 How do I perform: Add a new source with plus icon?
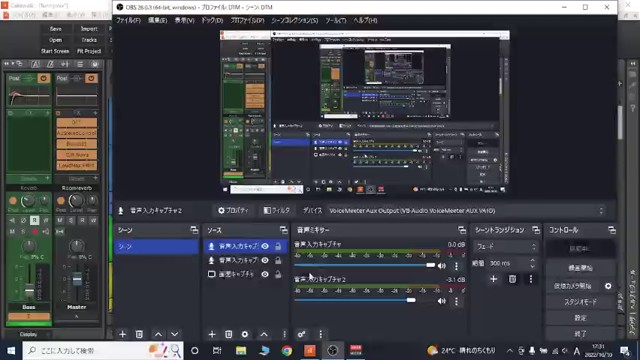click(211, 334)
